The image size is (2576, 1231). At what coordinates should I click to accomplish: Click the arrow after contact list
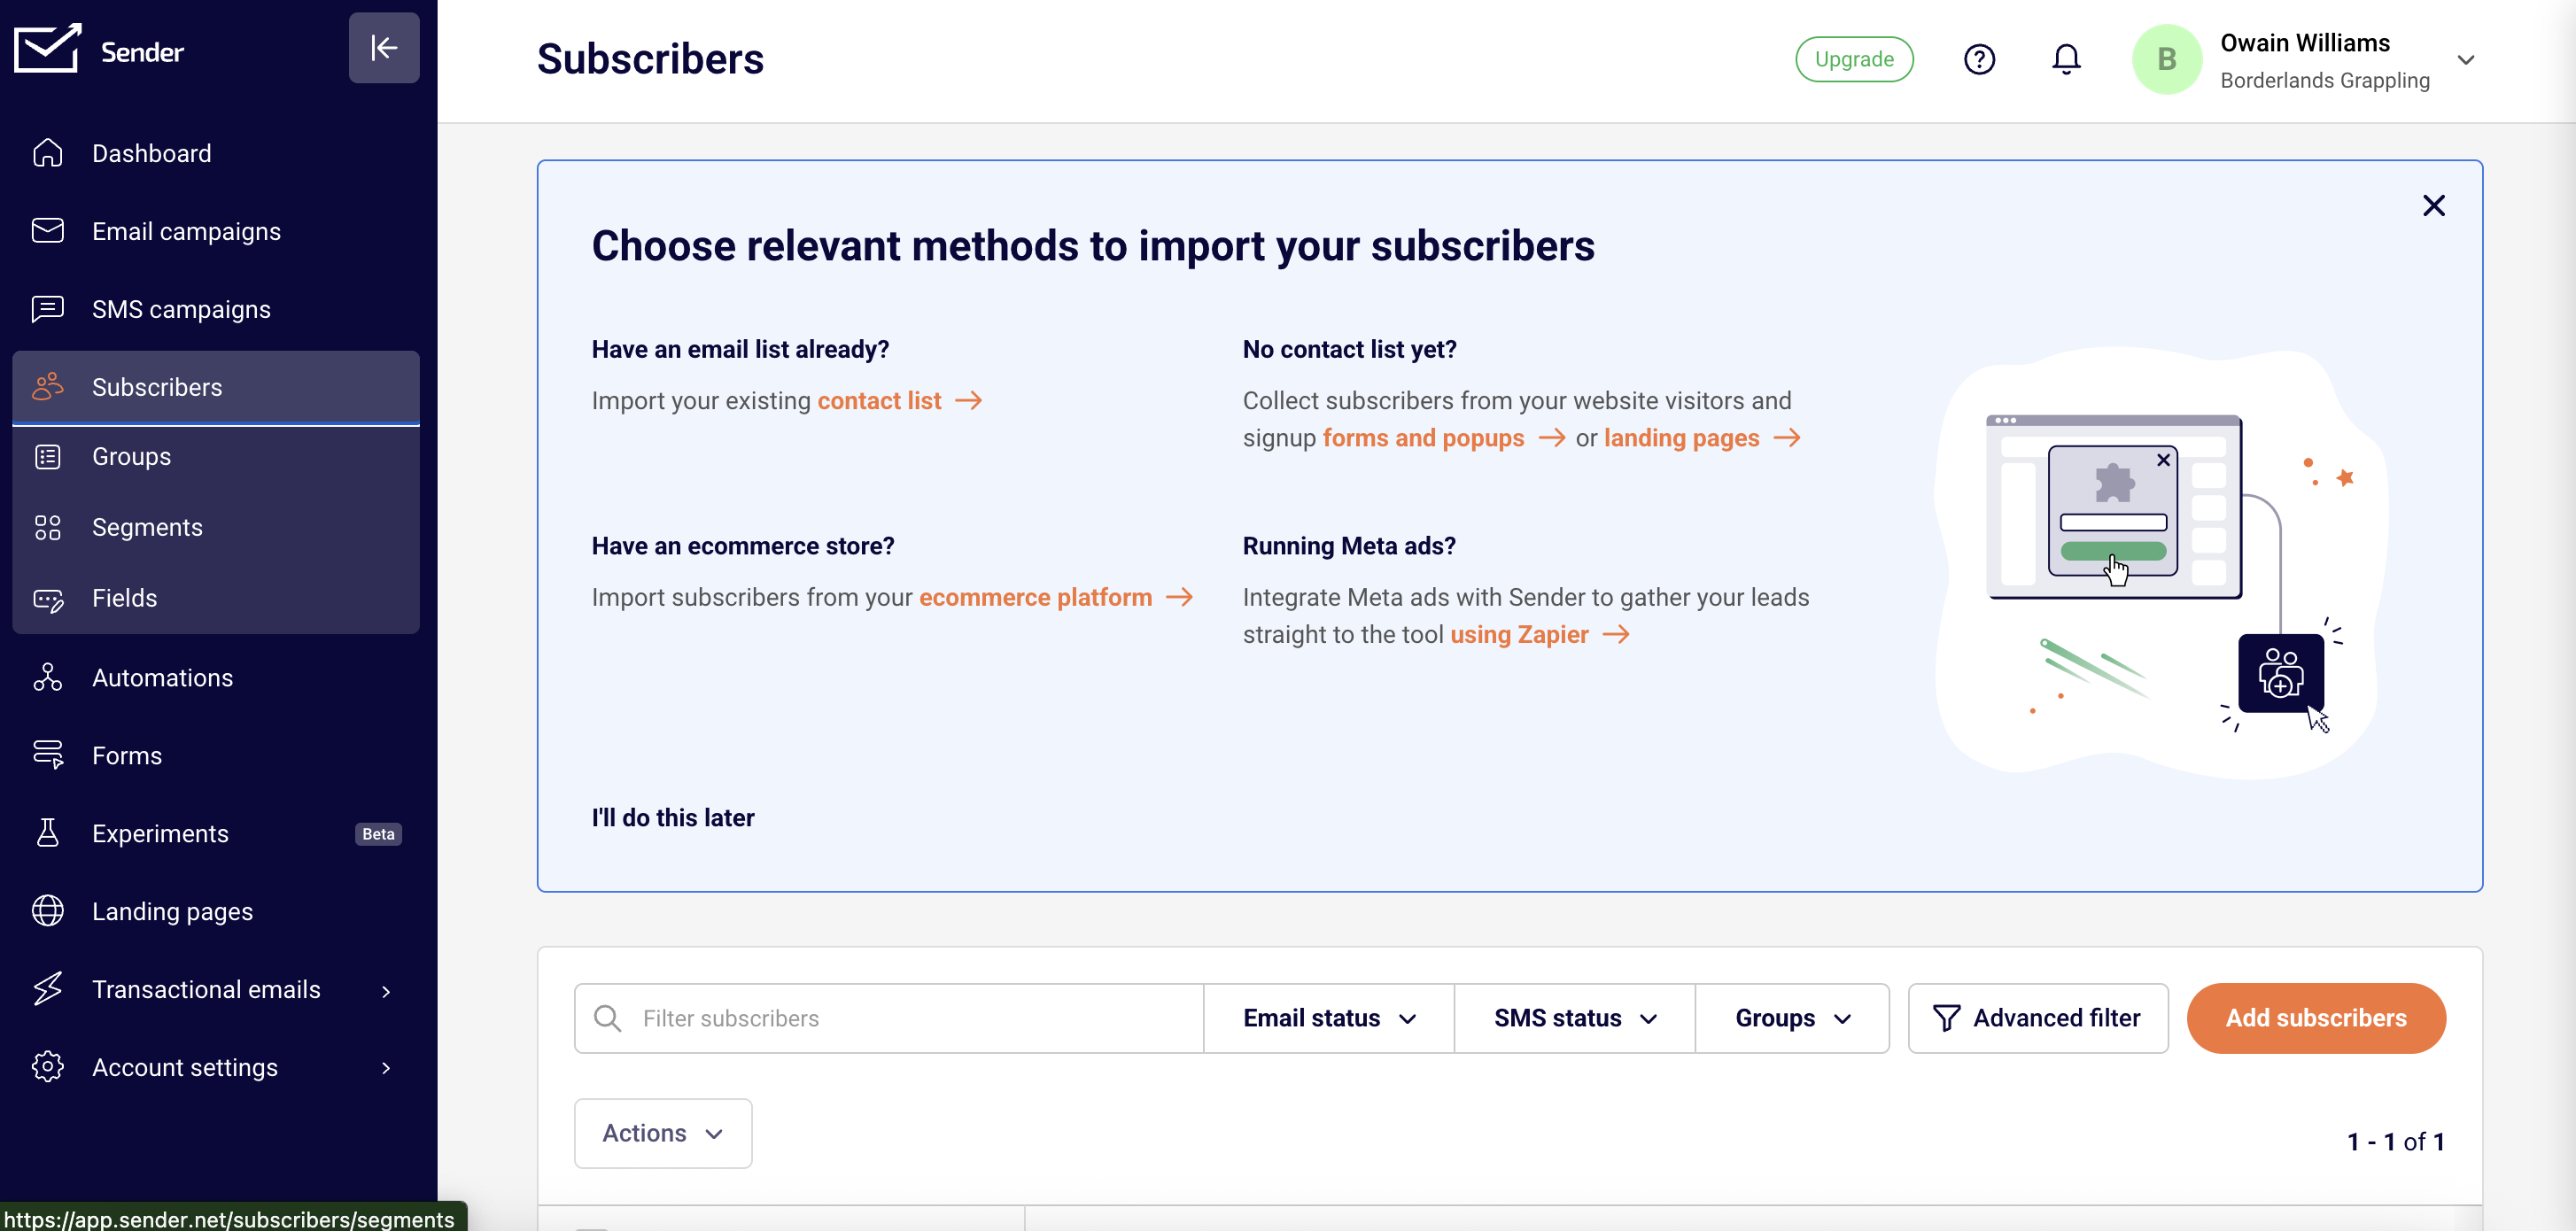(968, 401)
